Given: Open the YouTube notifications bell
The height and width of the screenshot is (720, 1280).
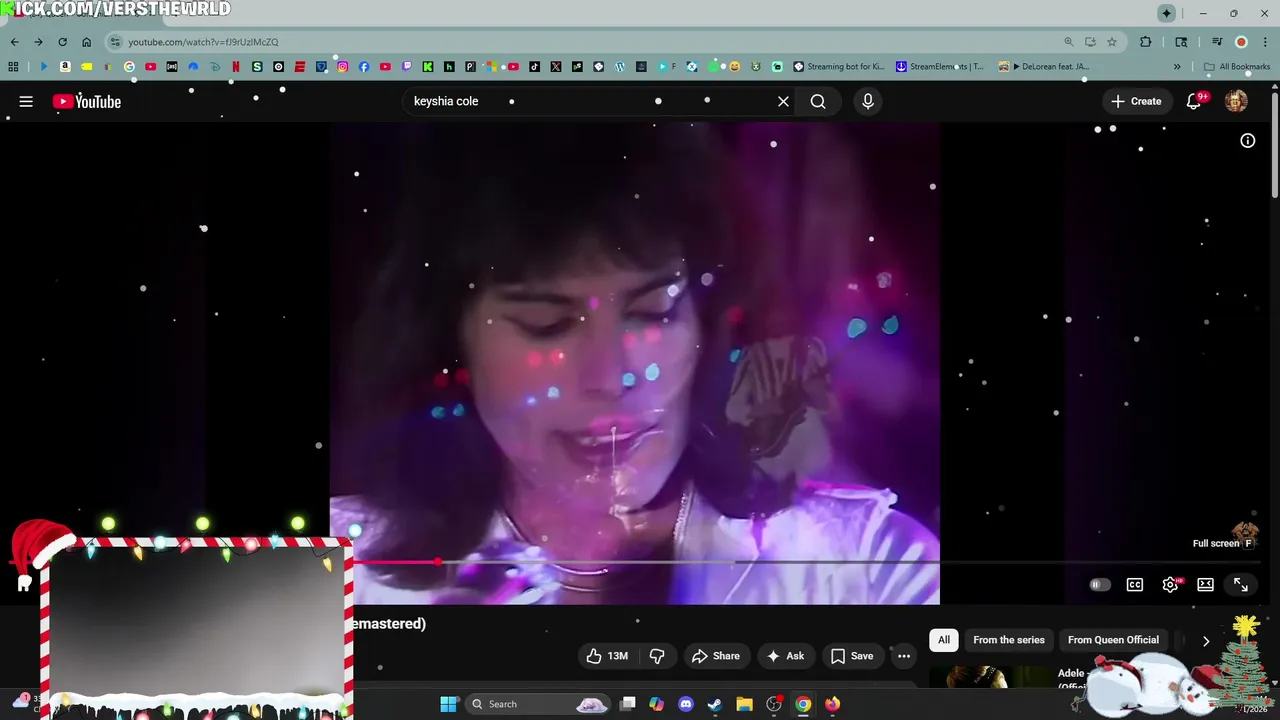Looking at the screenshot, I should (x=1194, y=101).
